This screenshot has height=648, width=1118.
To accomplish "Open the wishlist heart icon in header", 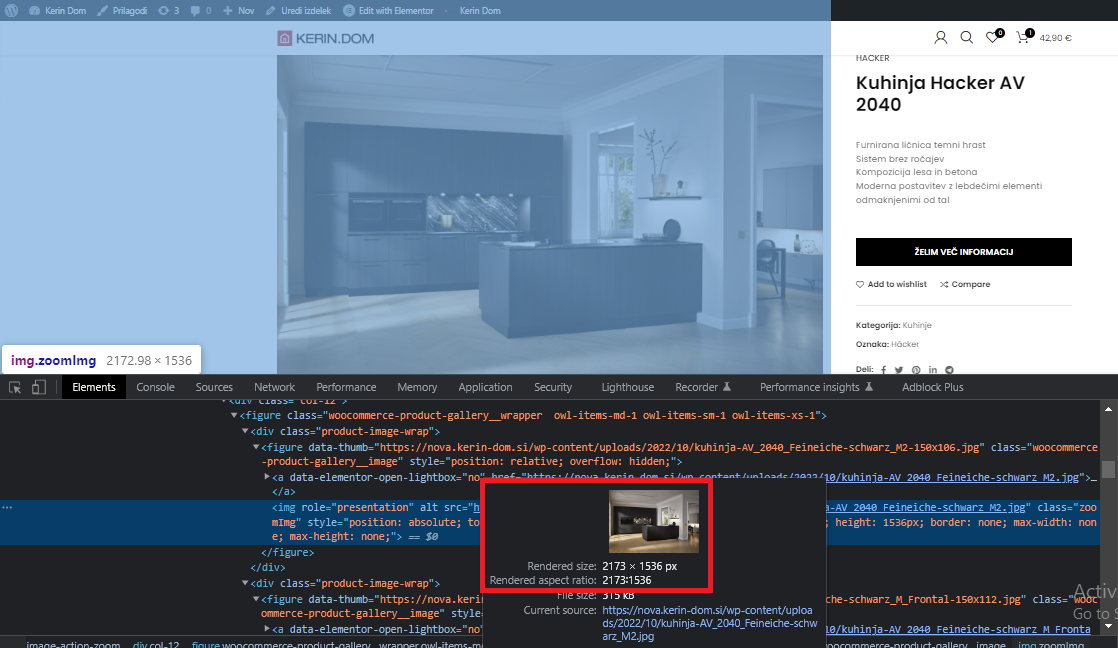I will tap(993, 37).
